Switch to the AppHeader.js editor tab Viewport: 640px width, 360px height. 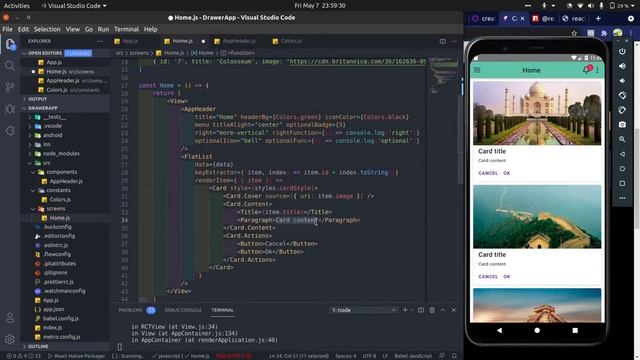[x=239, y=41]
